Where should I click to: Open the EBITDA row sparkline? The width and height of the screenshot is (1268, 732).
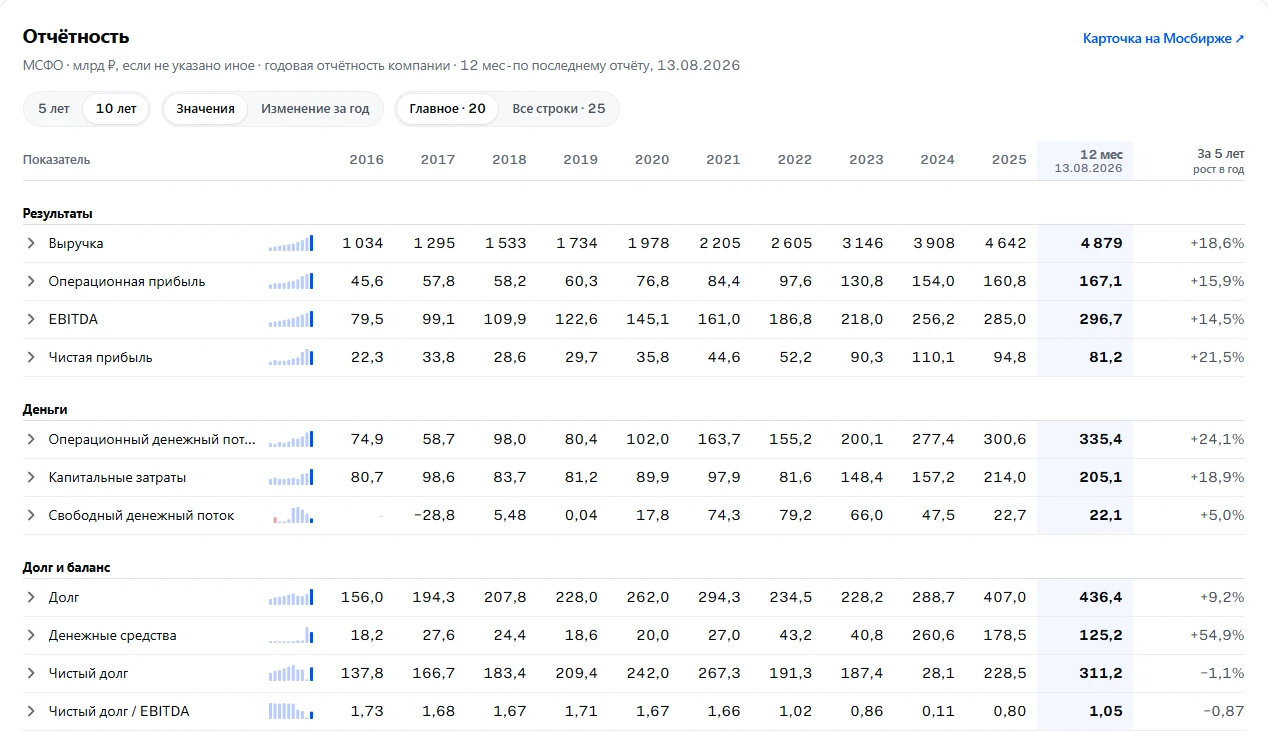tap(291, 319)
